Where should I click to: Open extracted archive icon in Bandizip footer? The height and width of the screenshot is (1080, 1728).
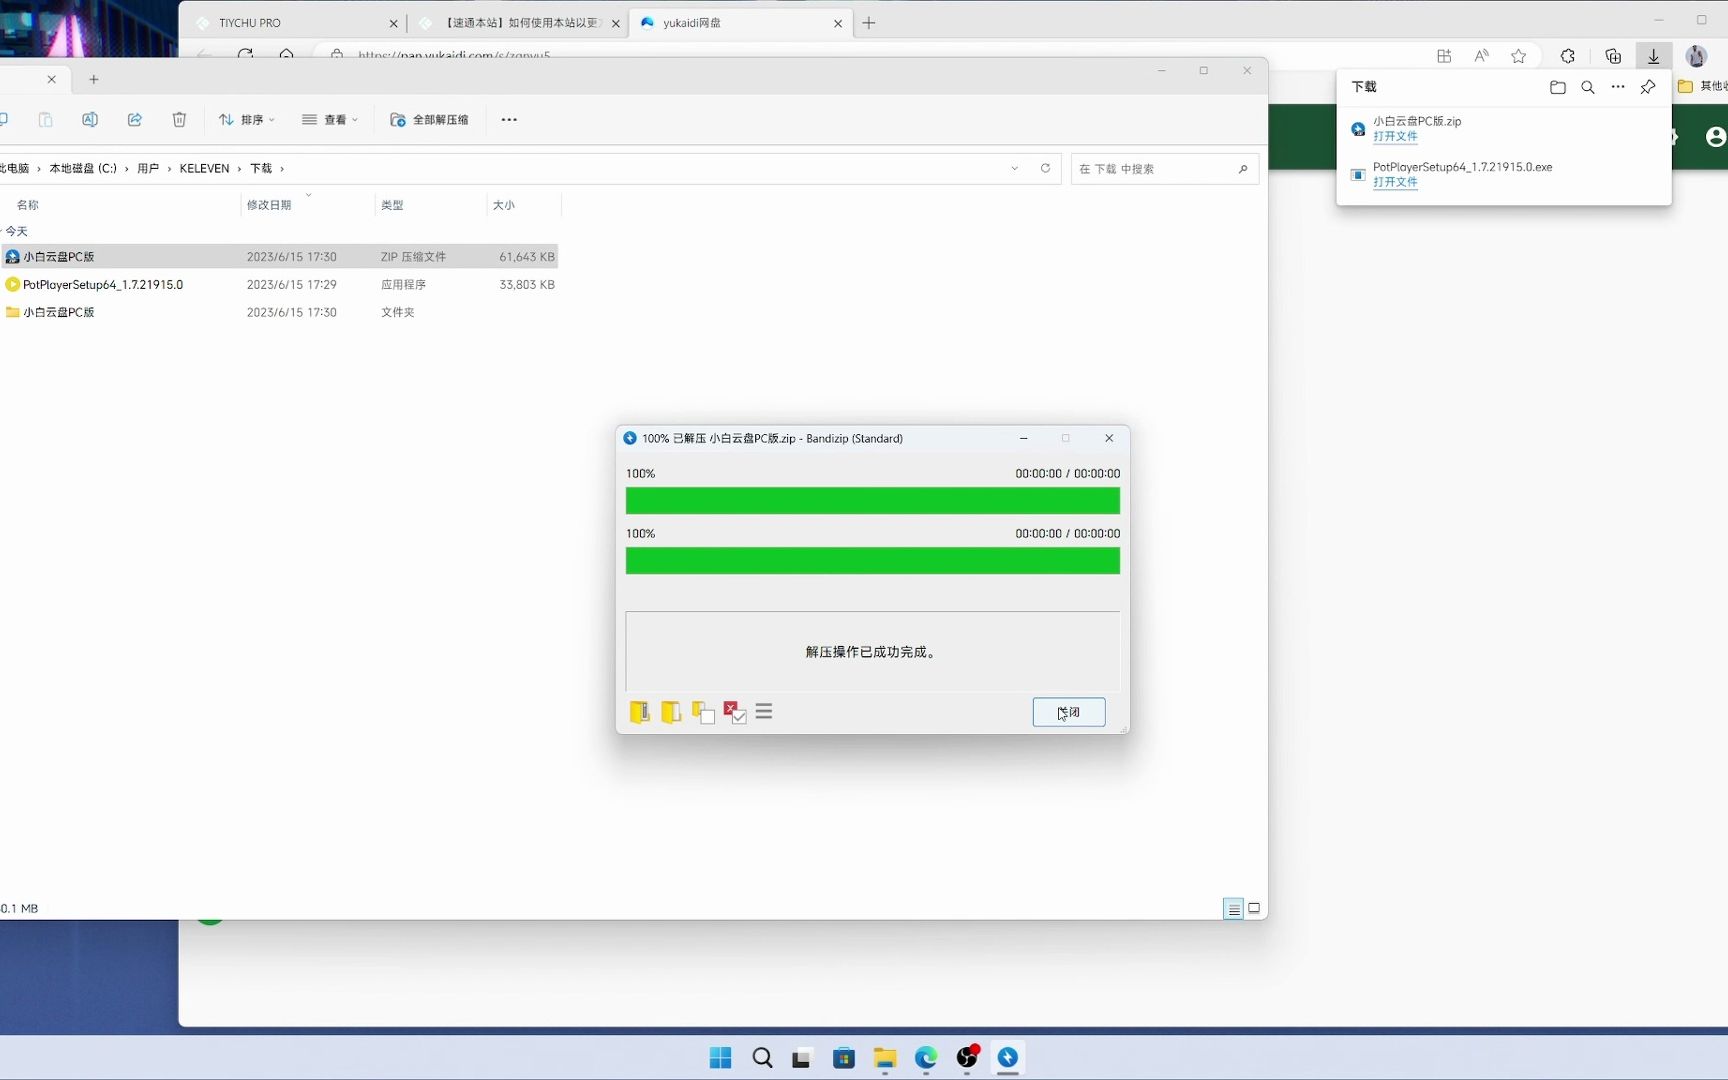(640, 712)
